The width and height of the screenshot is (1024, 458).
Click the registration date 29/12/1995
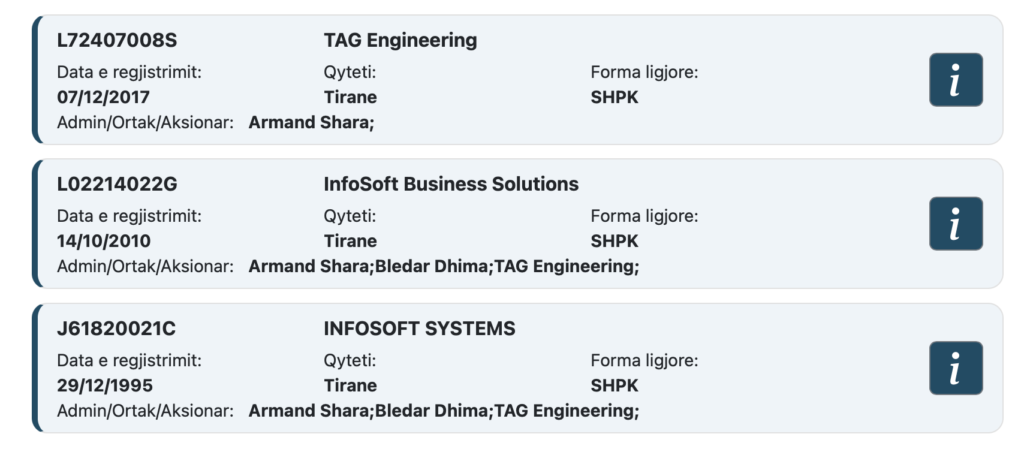[x=103, y=386]
